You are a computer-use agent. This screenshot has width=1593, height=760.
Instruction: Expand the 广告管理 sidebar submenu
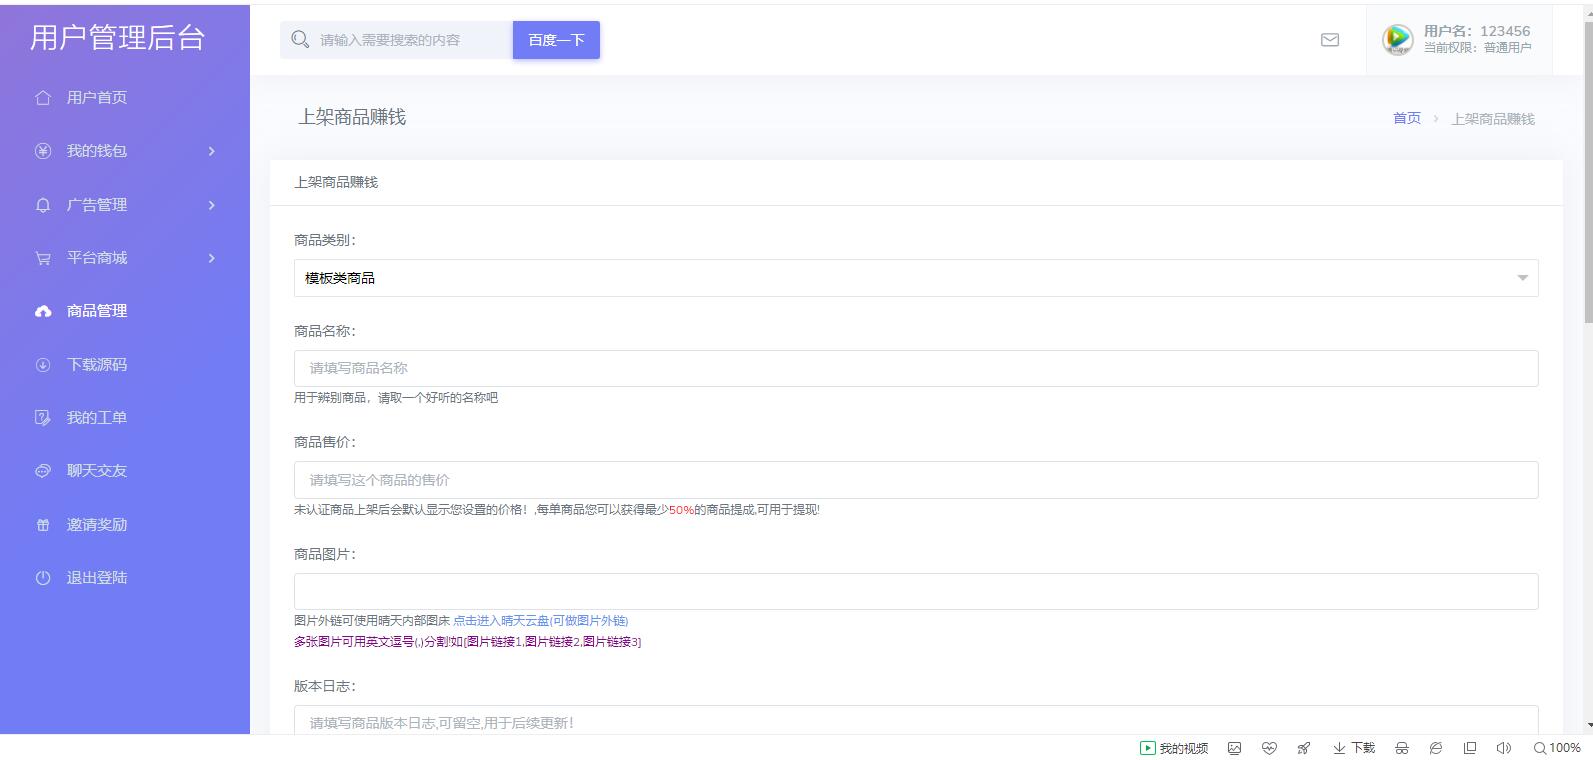coord(211,205)
